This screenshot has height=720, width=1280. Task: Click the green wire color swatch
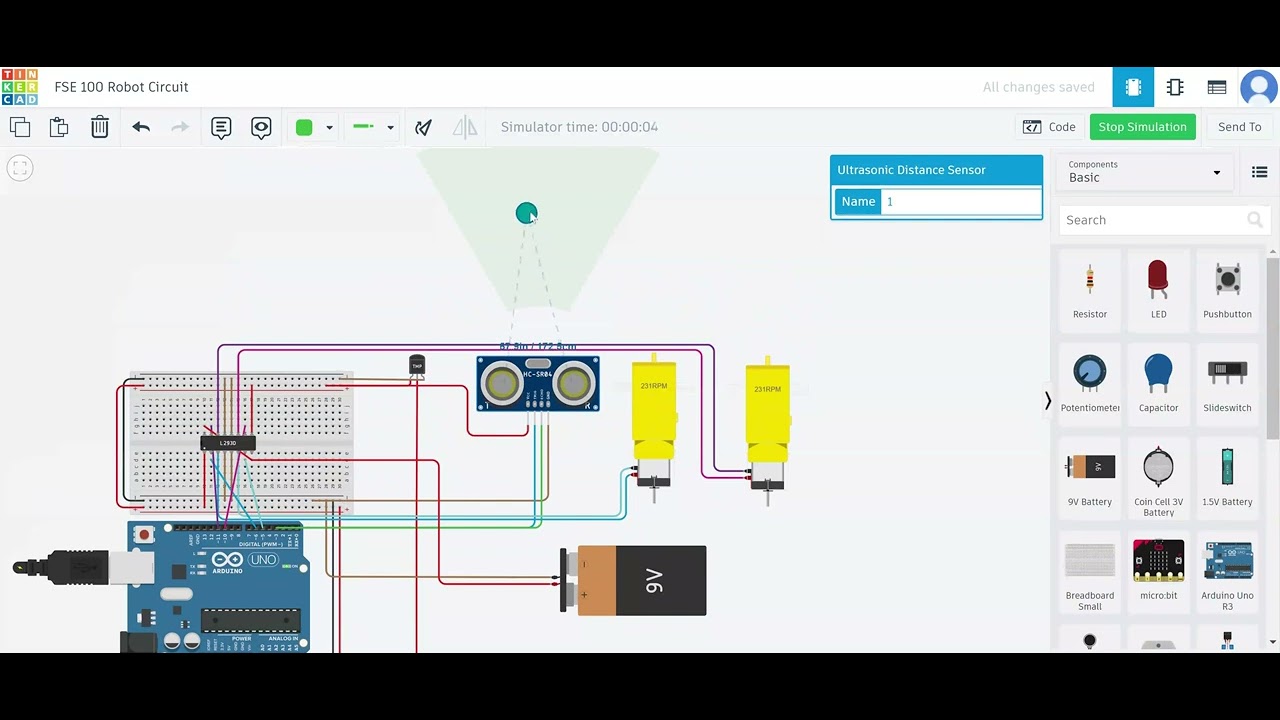point(304,127)
